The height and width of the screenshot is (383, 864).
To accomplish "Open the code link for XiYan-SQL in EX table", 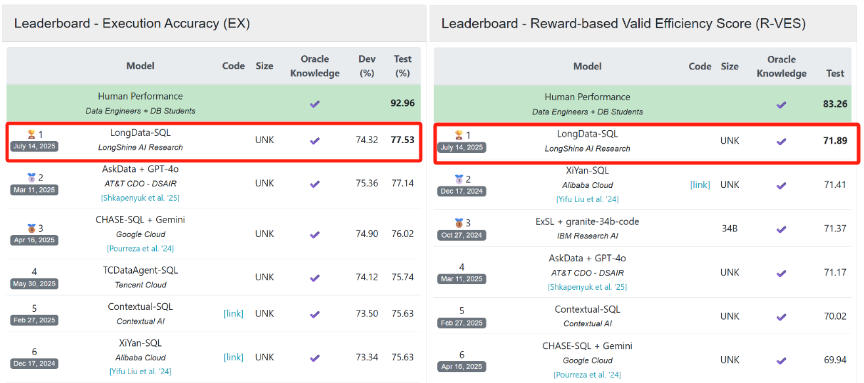I will coord(233,357).
